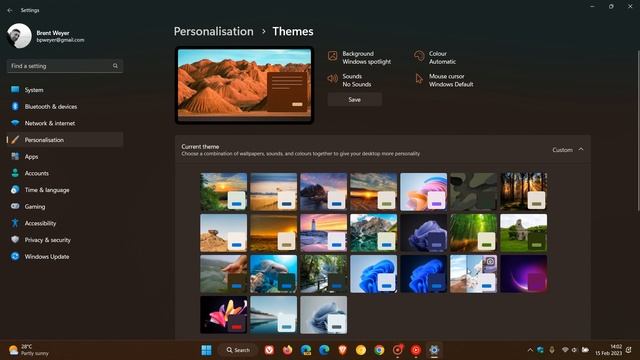Click the Settings gear taskbar icon
The height and width of the screenshot is (360, 640).
tap(434, 350)
